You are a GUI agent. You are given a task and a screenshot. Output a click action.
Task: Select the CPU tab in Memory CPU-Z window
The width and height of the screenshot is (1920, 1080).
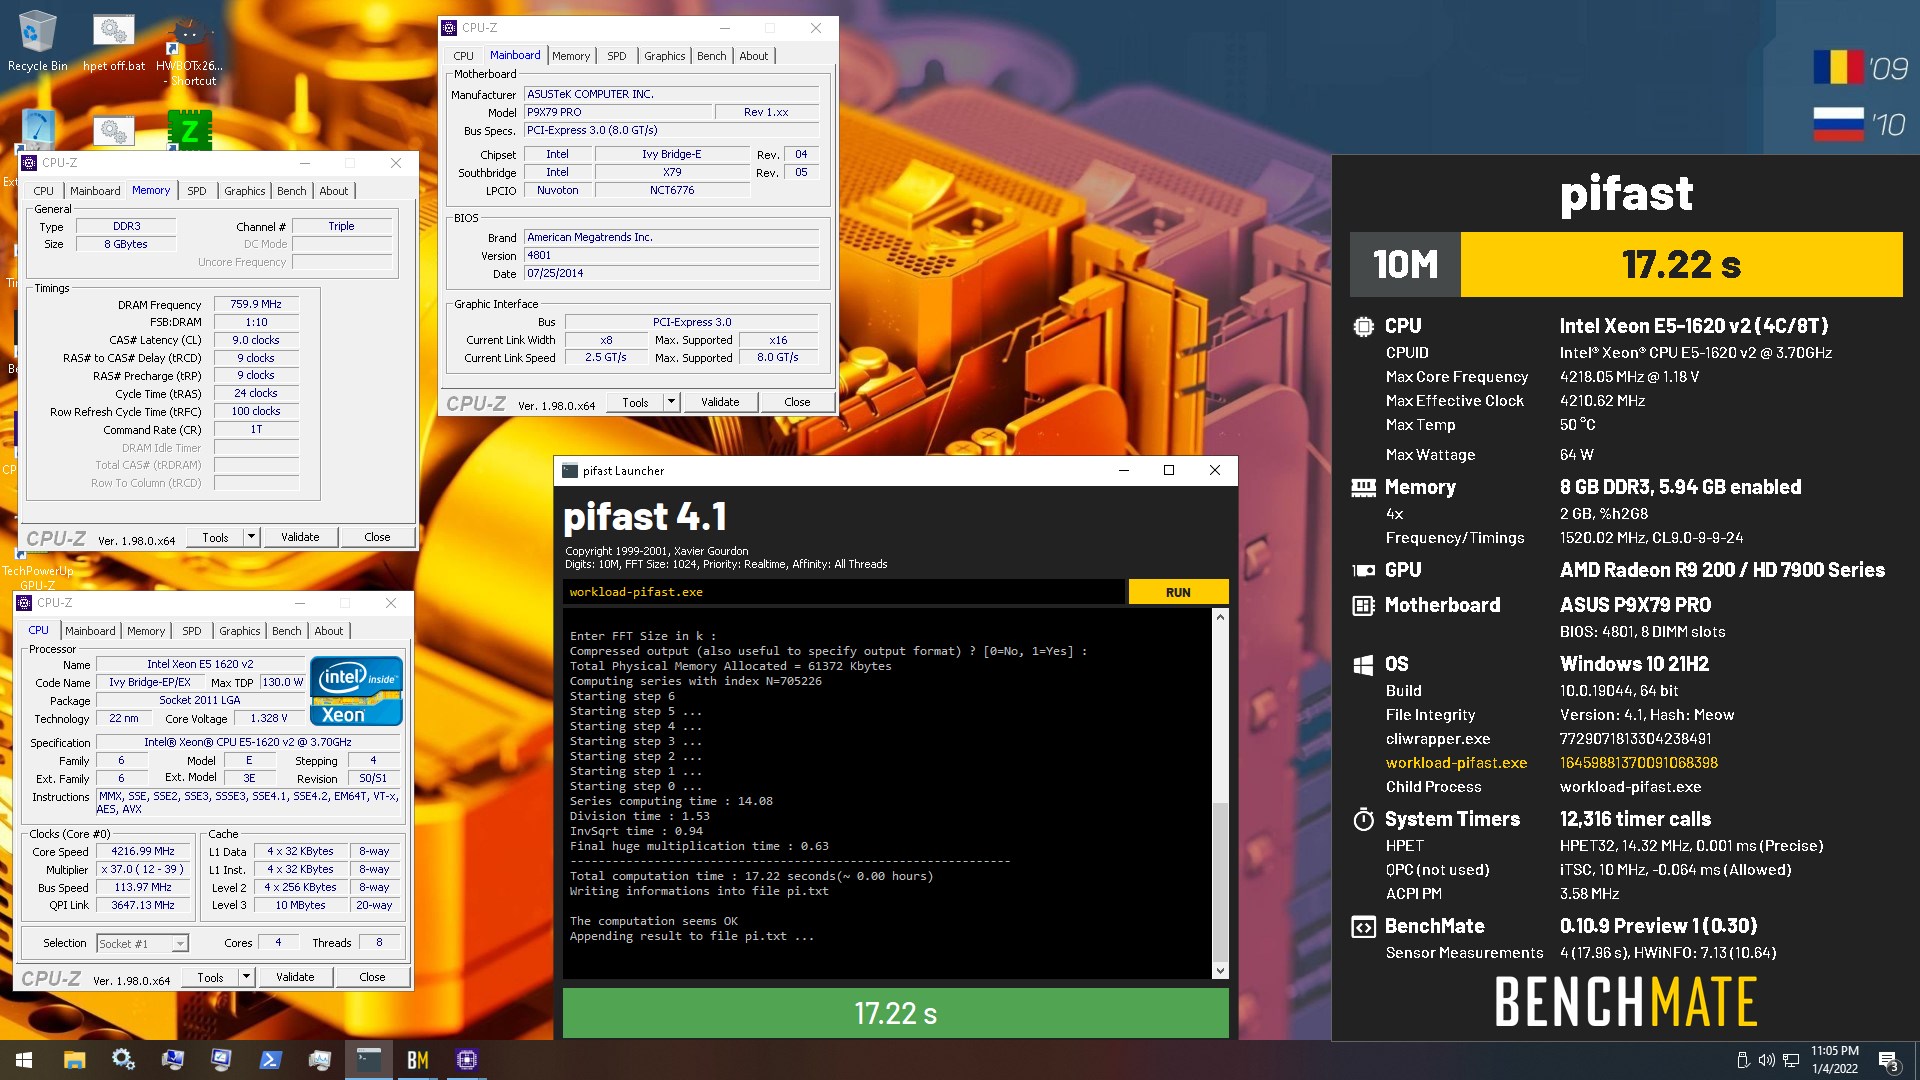click(x=43, y=191)
